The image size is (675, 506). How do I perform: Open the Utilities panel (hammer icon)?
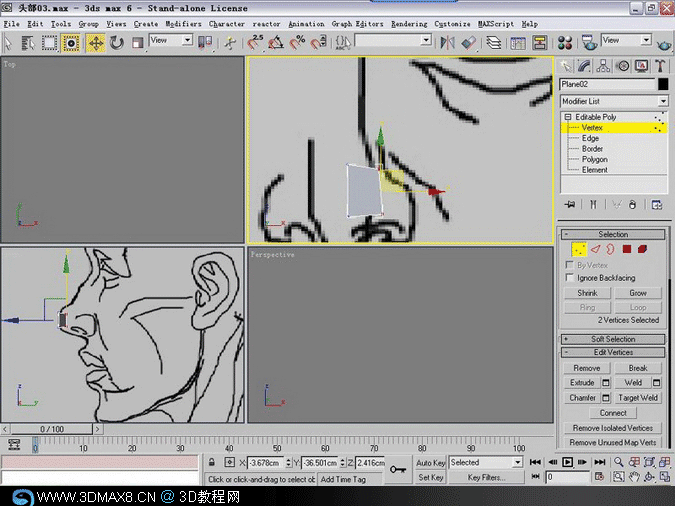pyautogui.click(x=660, y=66)
